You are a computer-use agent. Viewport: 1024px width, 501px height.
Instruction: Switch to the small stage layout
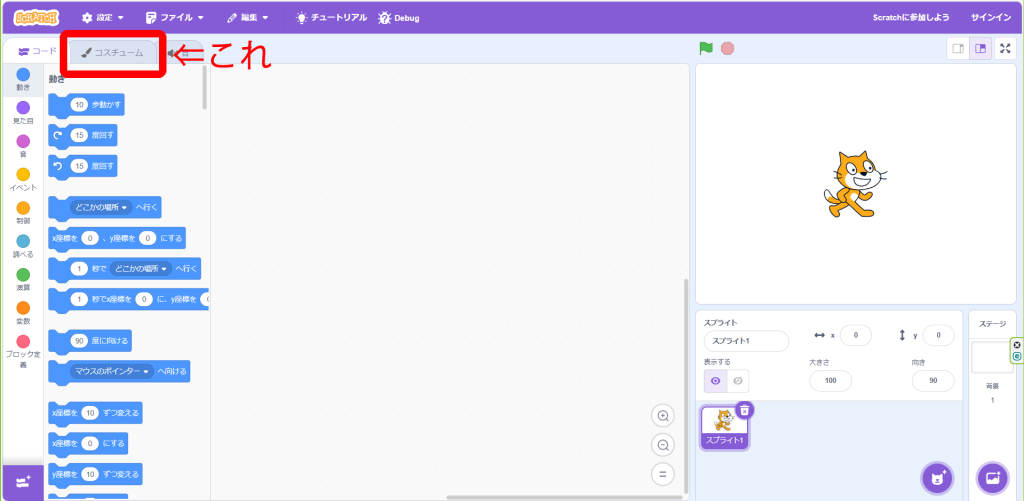(958, 48)
